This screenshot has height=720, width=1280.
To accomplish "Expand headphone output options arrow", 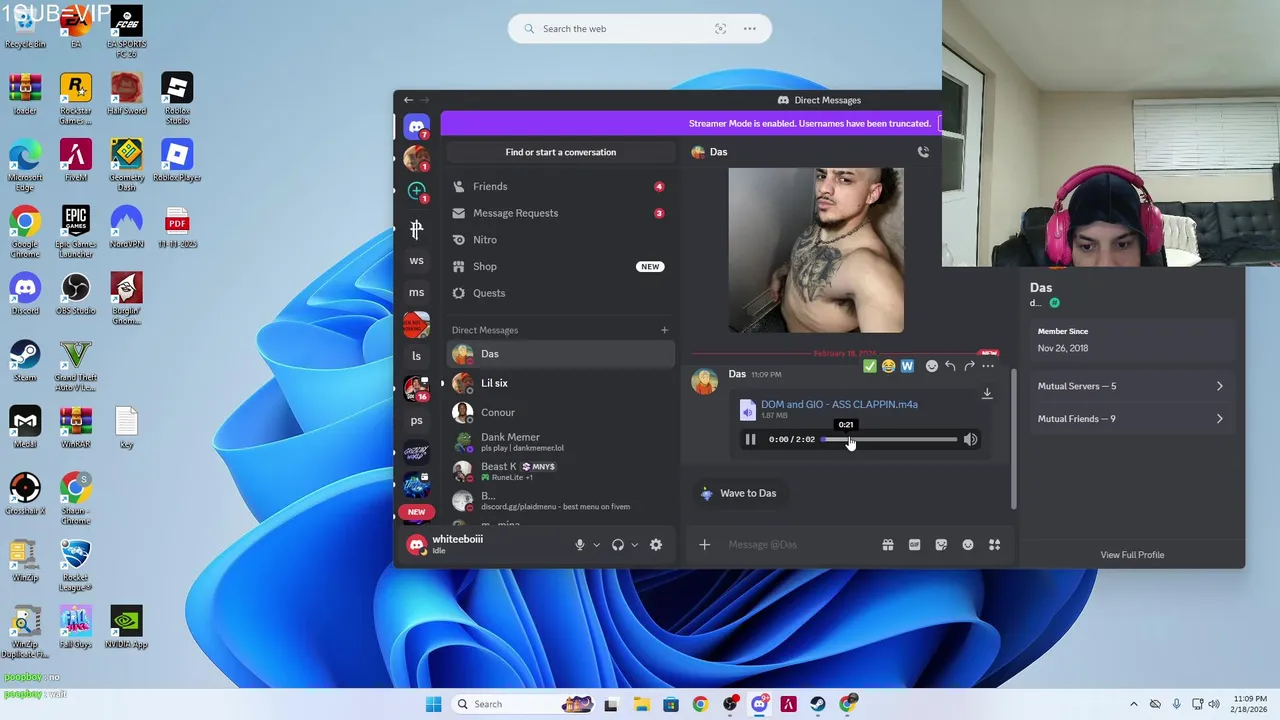I will 634,545.
